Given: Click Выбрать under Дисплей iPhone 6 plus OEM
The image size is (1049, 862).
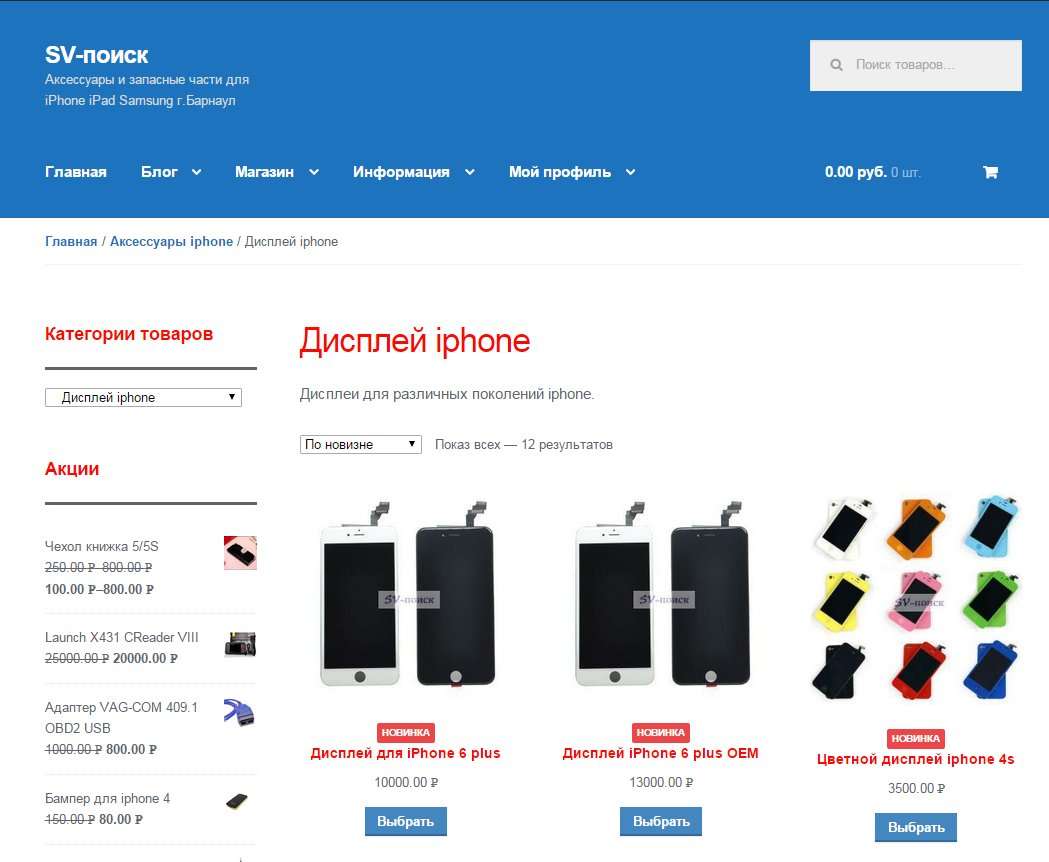Looking at the screenshot, I should tap(661, 821).
